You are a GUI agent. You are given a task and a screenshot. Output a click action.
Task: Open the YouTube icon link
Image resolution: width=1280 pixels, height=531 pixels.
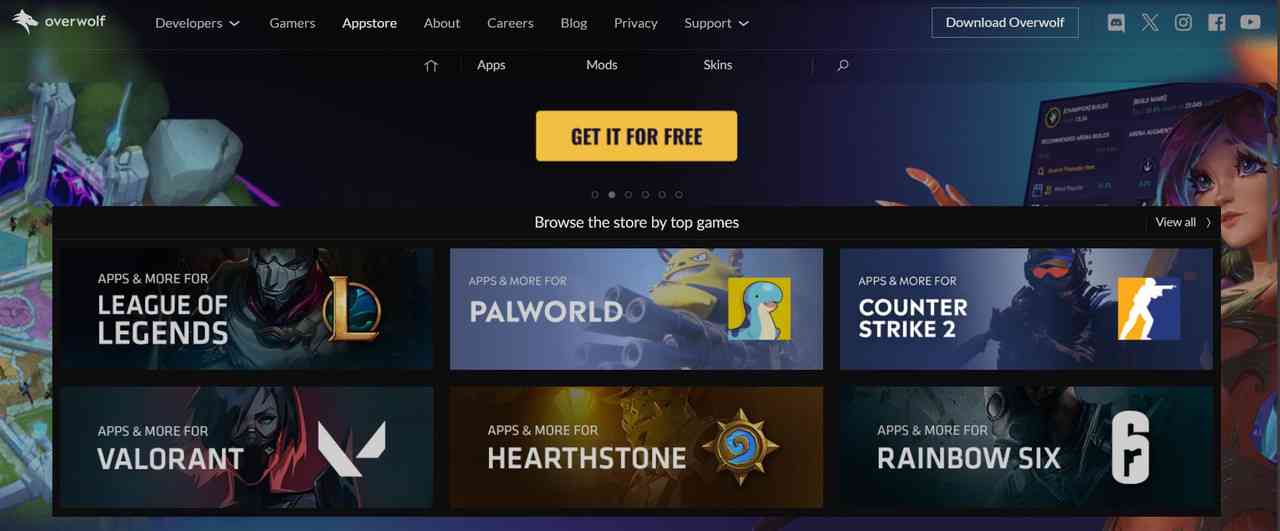pos(1250,23)
